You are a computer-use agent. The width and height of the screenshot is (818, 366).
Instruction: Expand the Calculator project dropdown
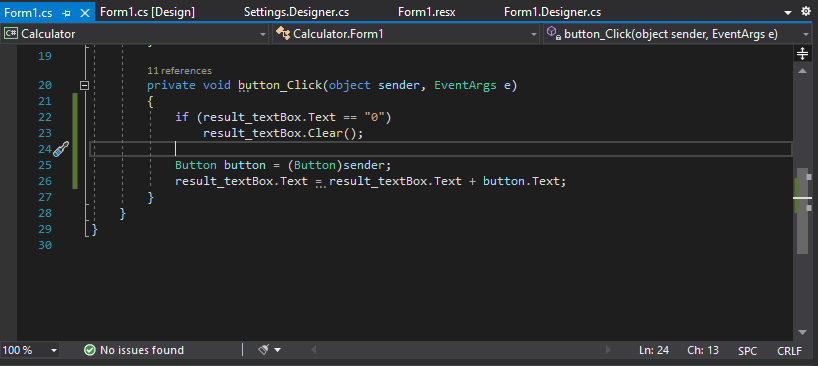point(263,34)
